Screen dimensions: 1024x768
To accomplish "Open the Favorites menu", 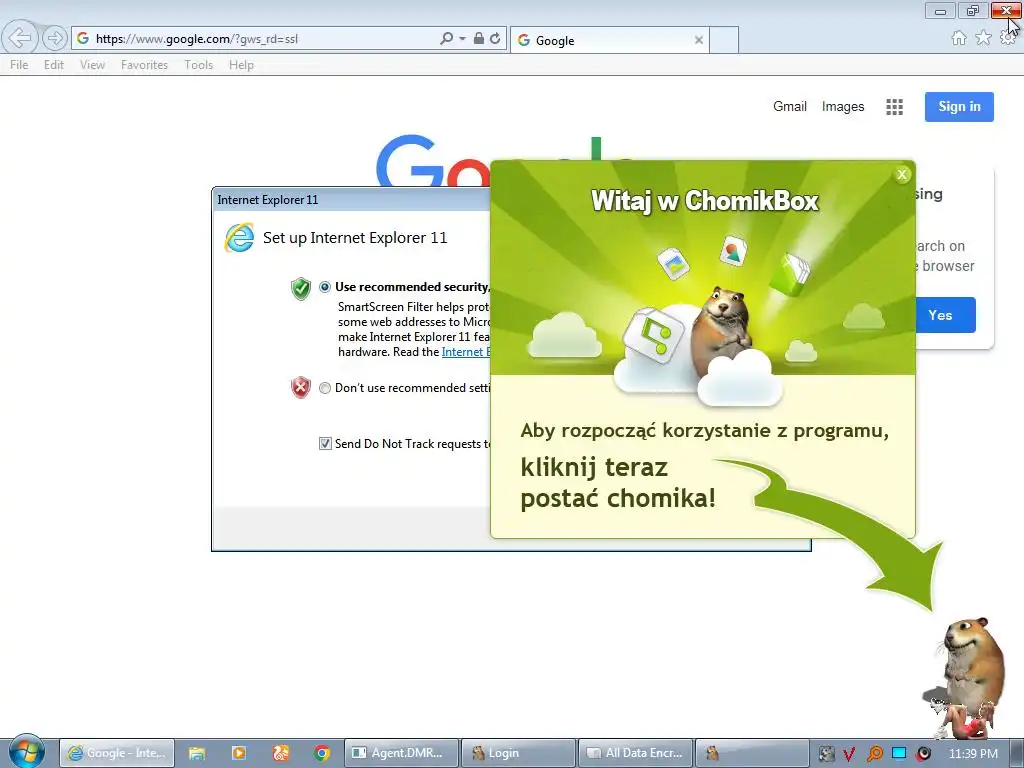I will 144,65.
